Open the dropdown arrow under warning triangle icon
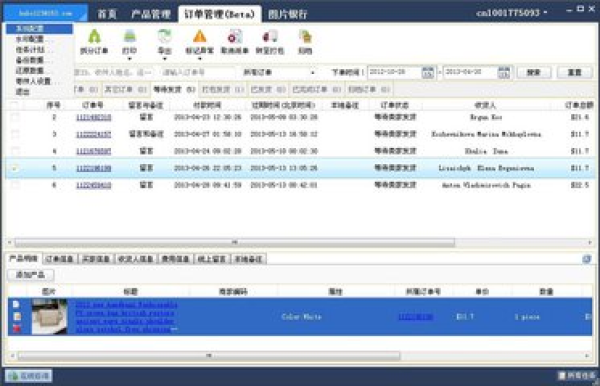Screen dimensions: 600x386 199,59
